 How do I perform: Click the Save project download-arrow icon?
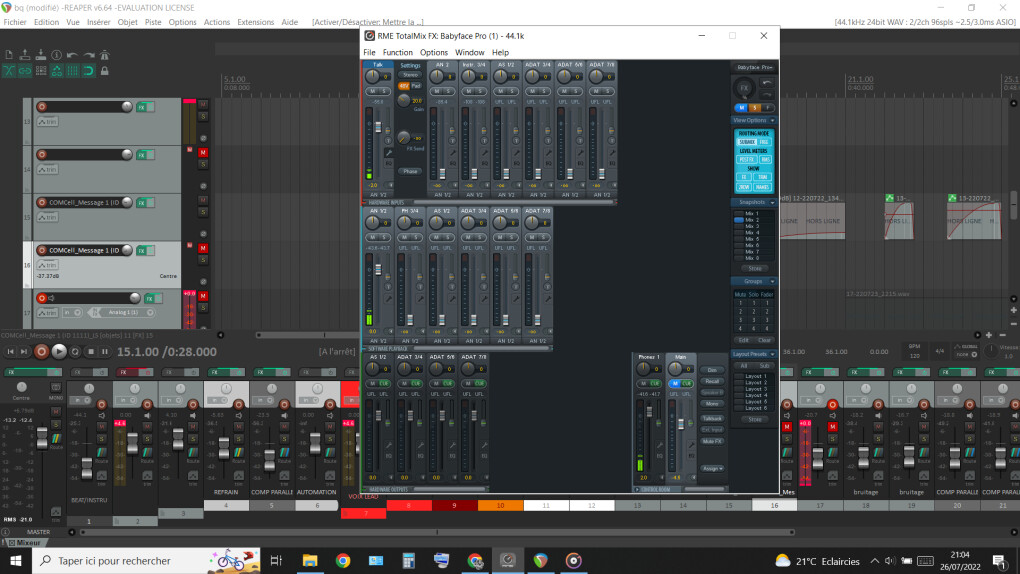pos(41,55)
